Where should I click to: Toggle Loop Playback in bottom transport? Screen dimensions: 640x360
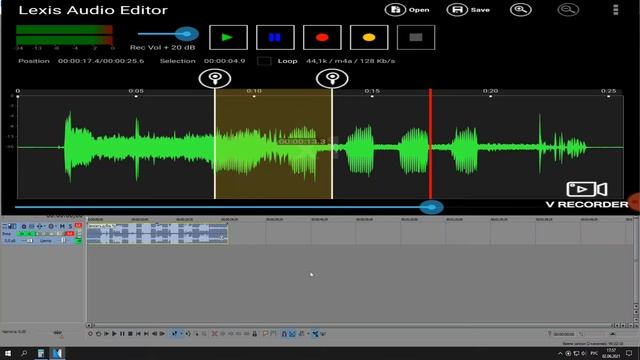point(98,334)
